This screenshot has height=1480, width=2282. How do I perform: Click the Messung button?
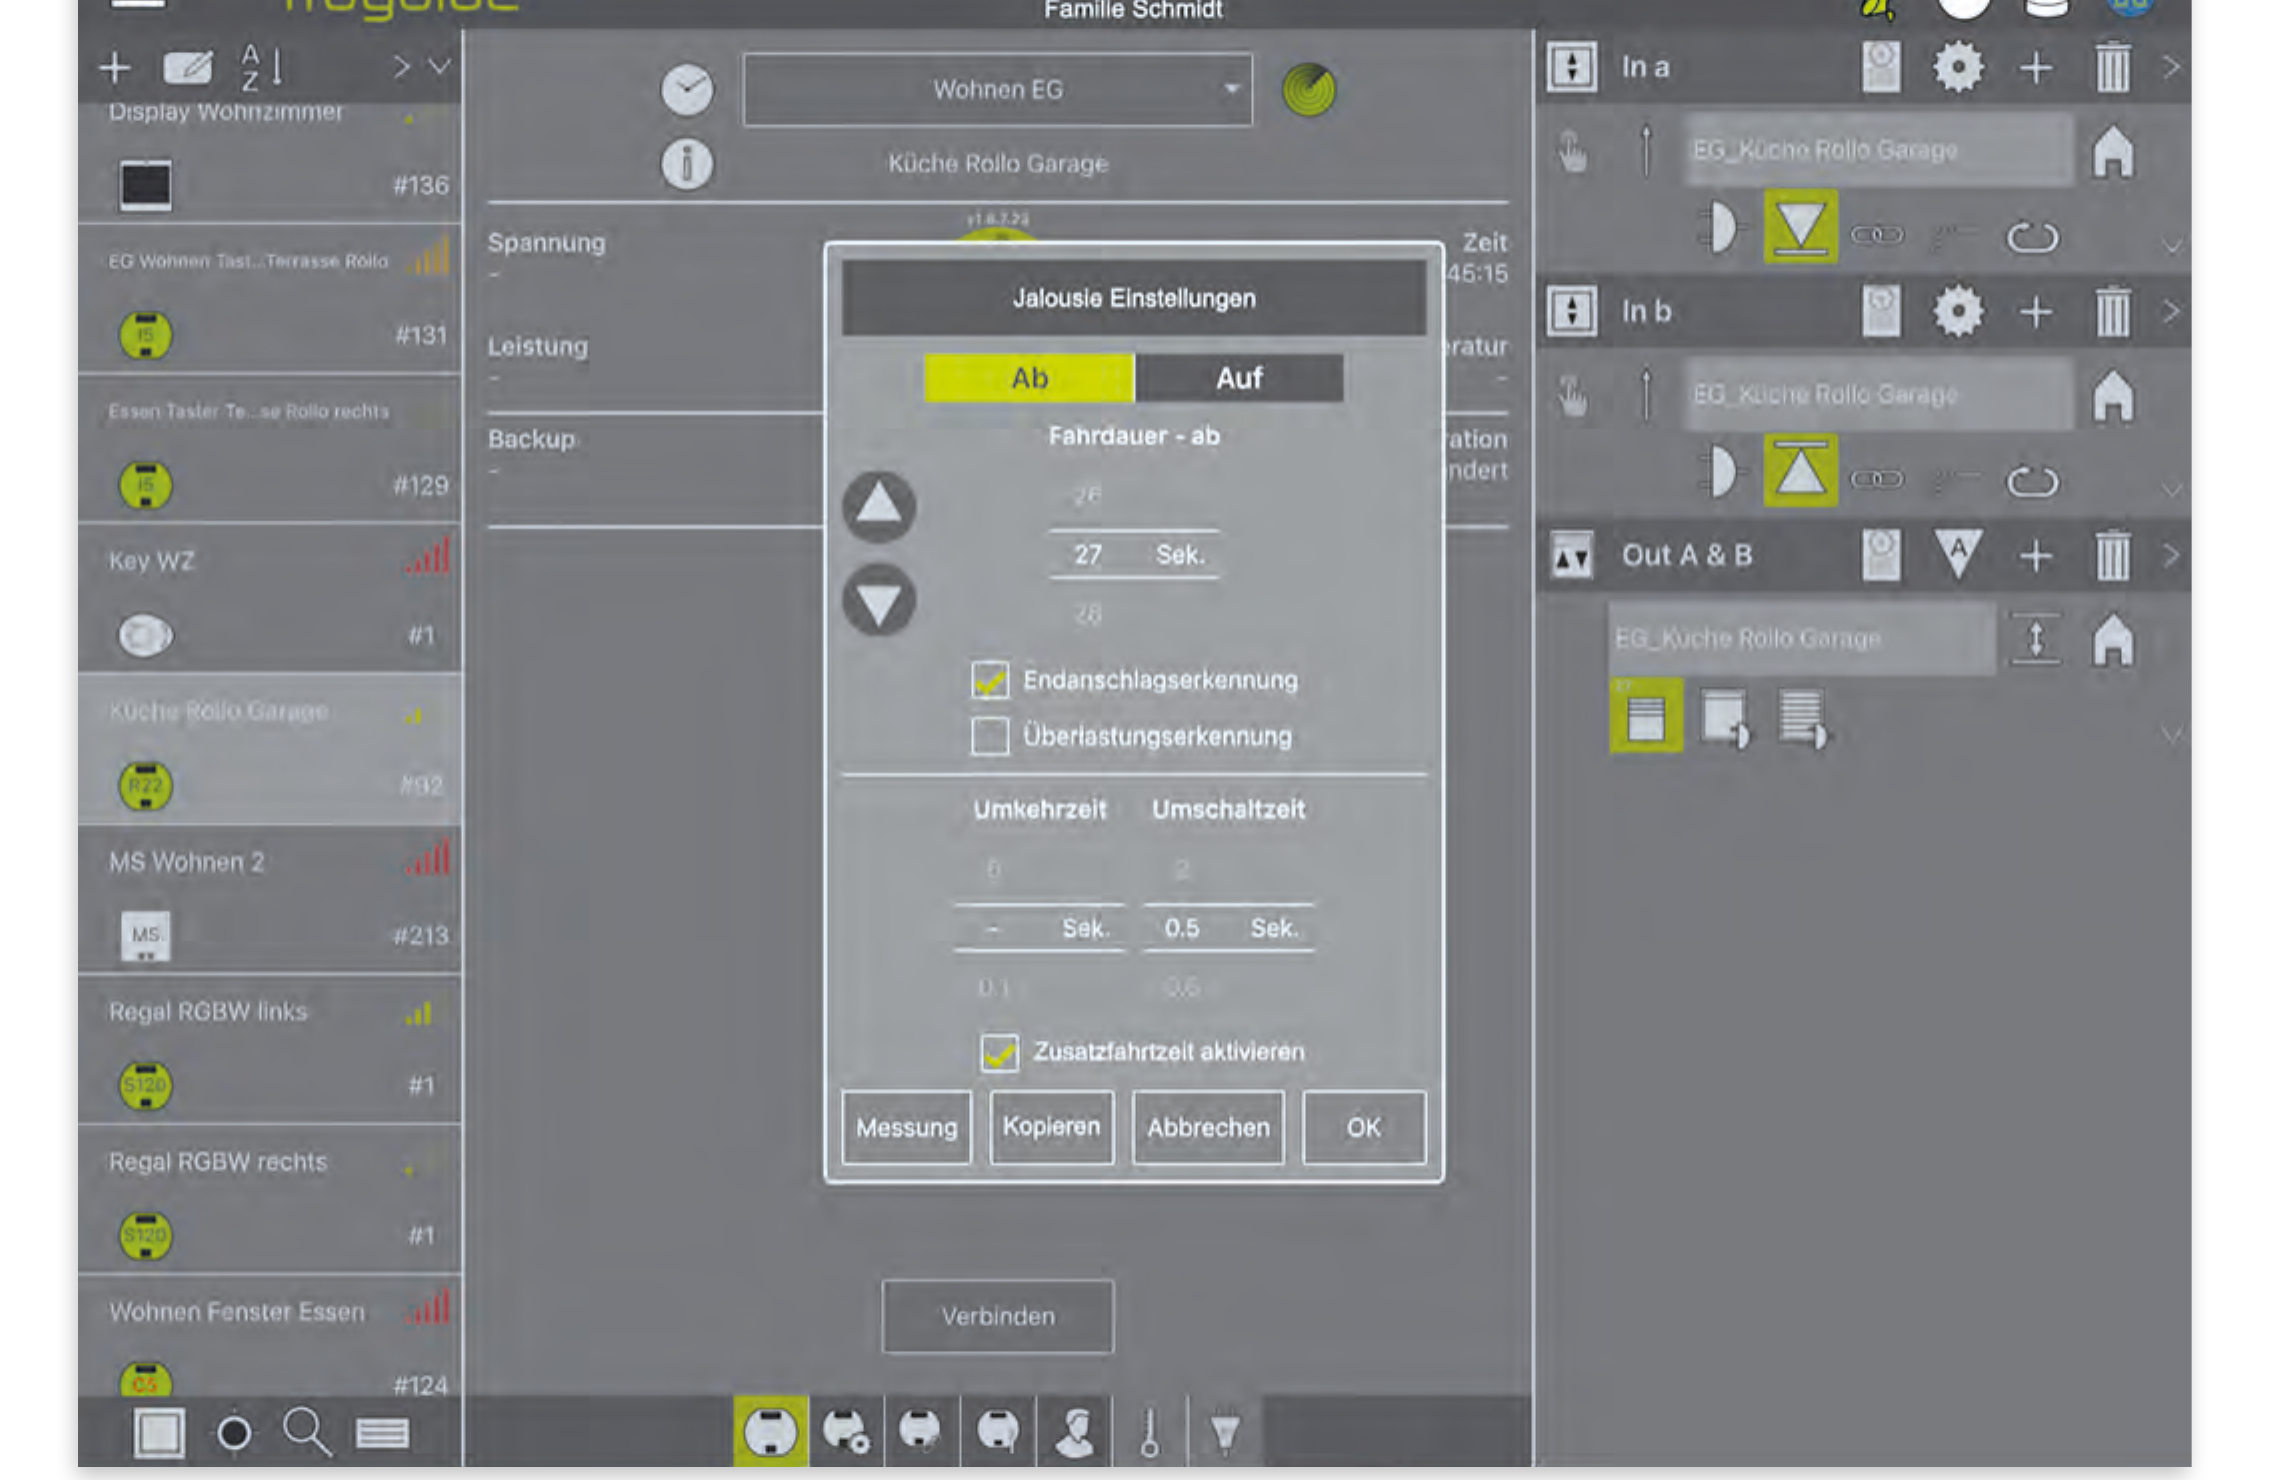(x=906, y=1127)
